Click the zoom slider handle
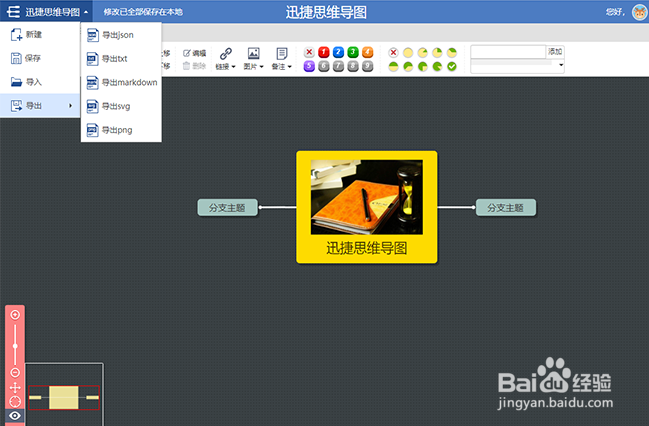This screenshot has width=649, height=426. [x=15, y=346]
